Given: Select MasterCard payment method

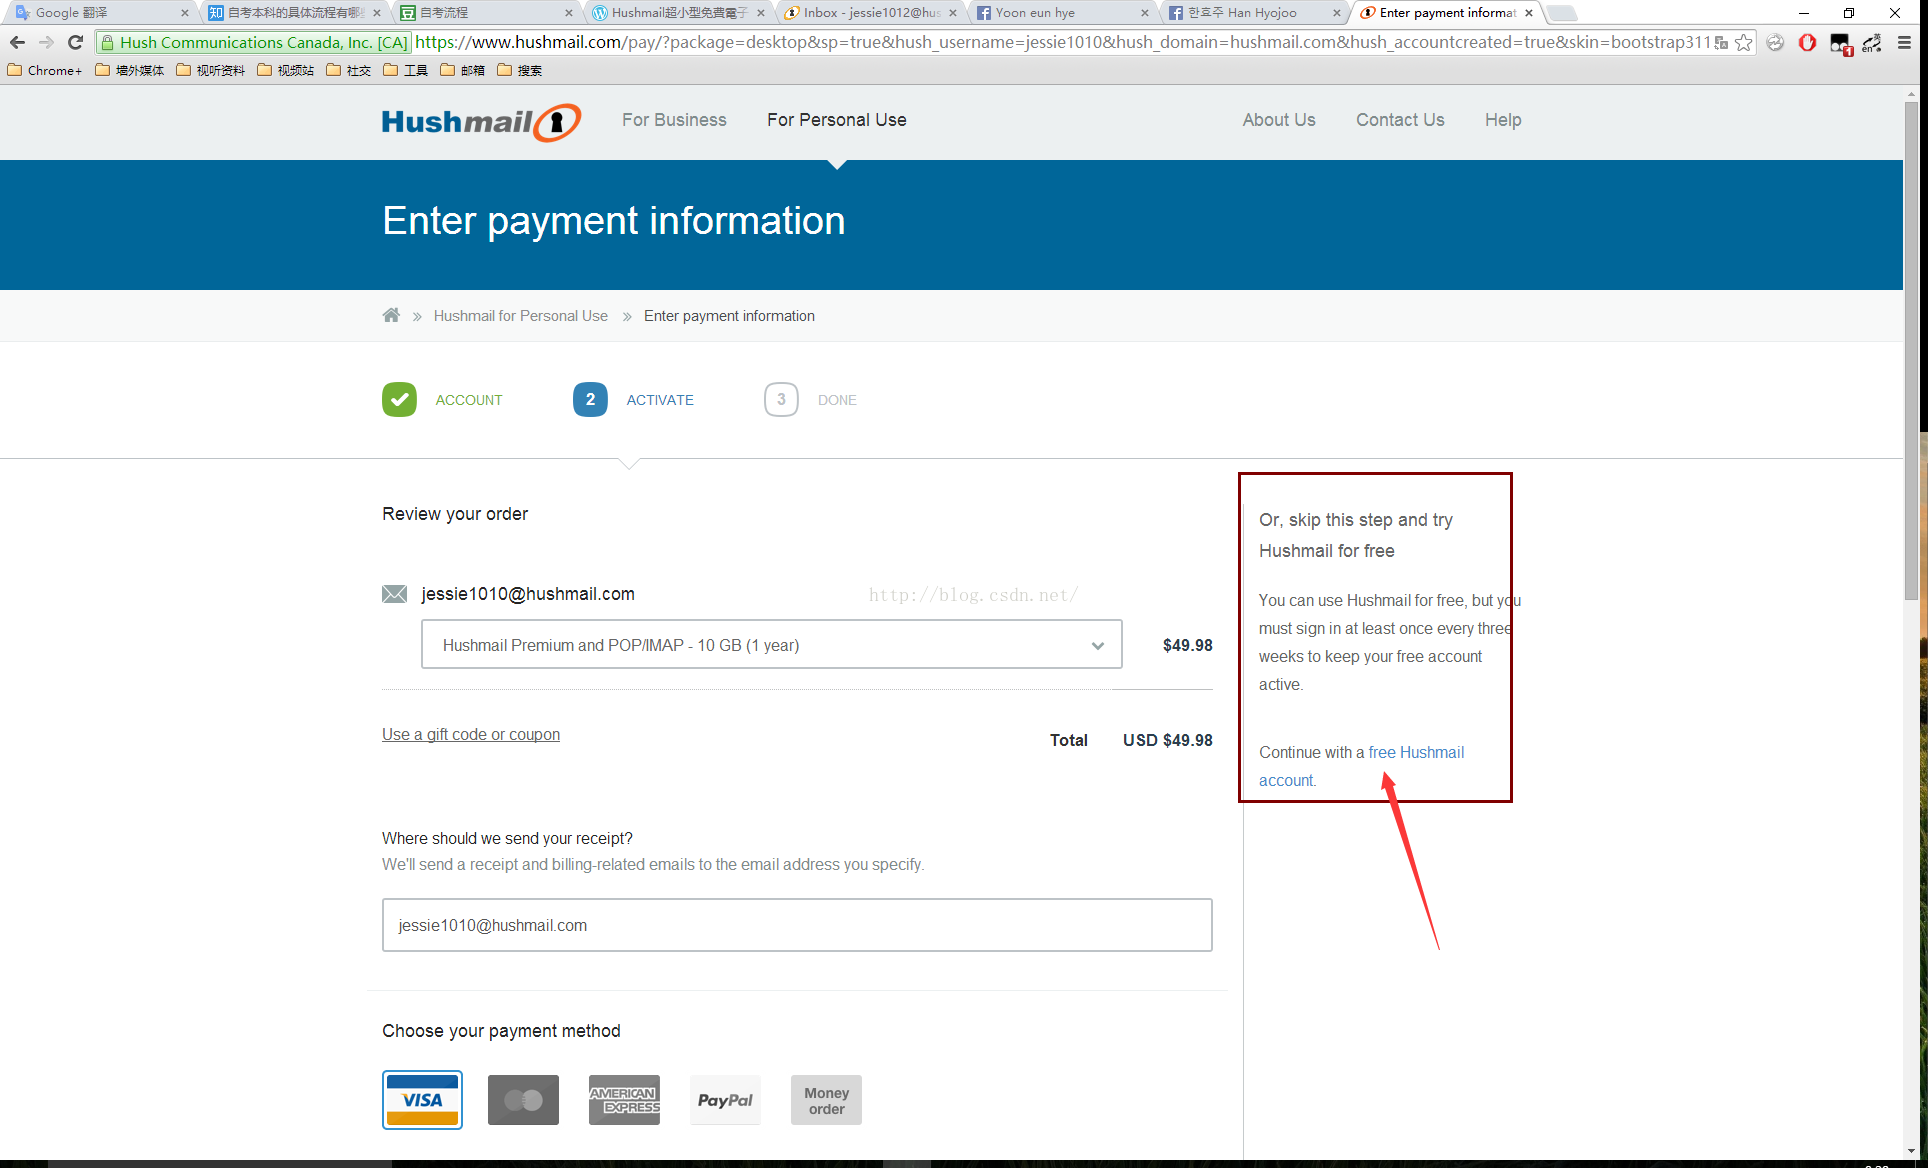Looking at the screenshot, I should point(523,1100).
